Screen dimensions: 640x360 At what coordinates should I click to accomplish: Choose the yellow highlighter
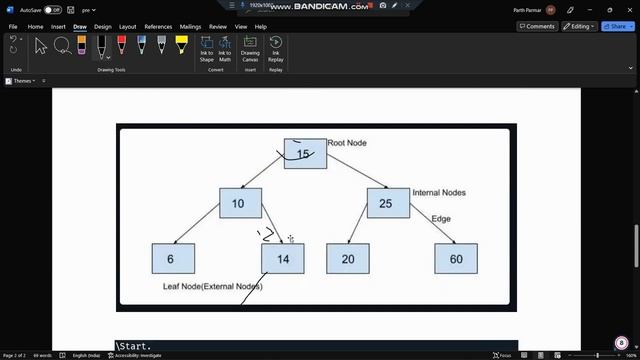(182, 45)
